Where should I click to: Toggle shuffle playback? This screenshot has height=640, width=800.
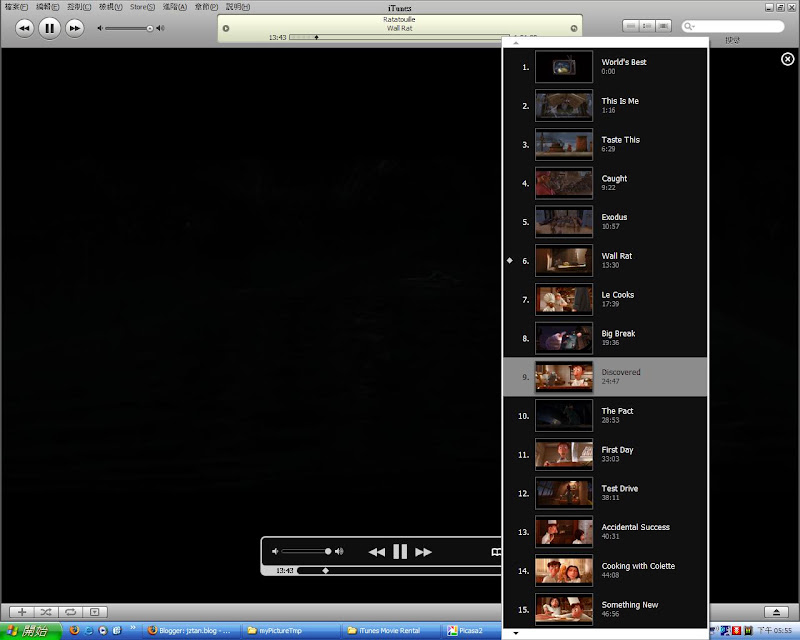point(46,611)
